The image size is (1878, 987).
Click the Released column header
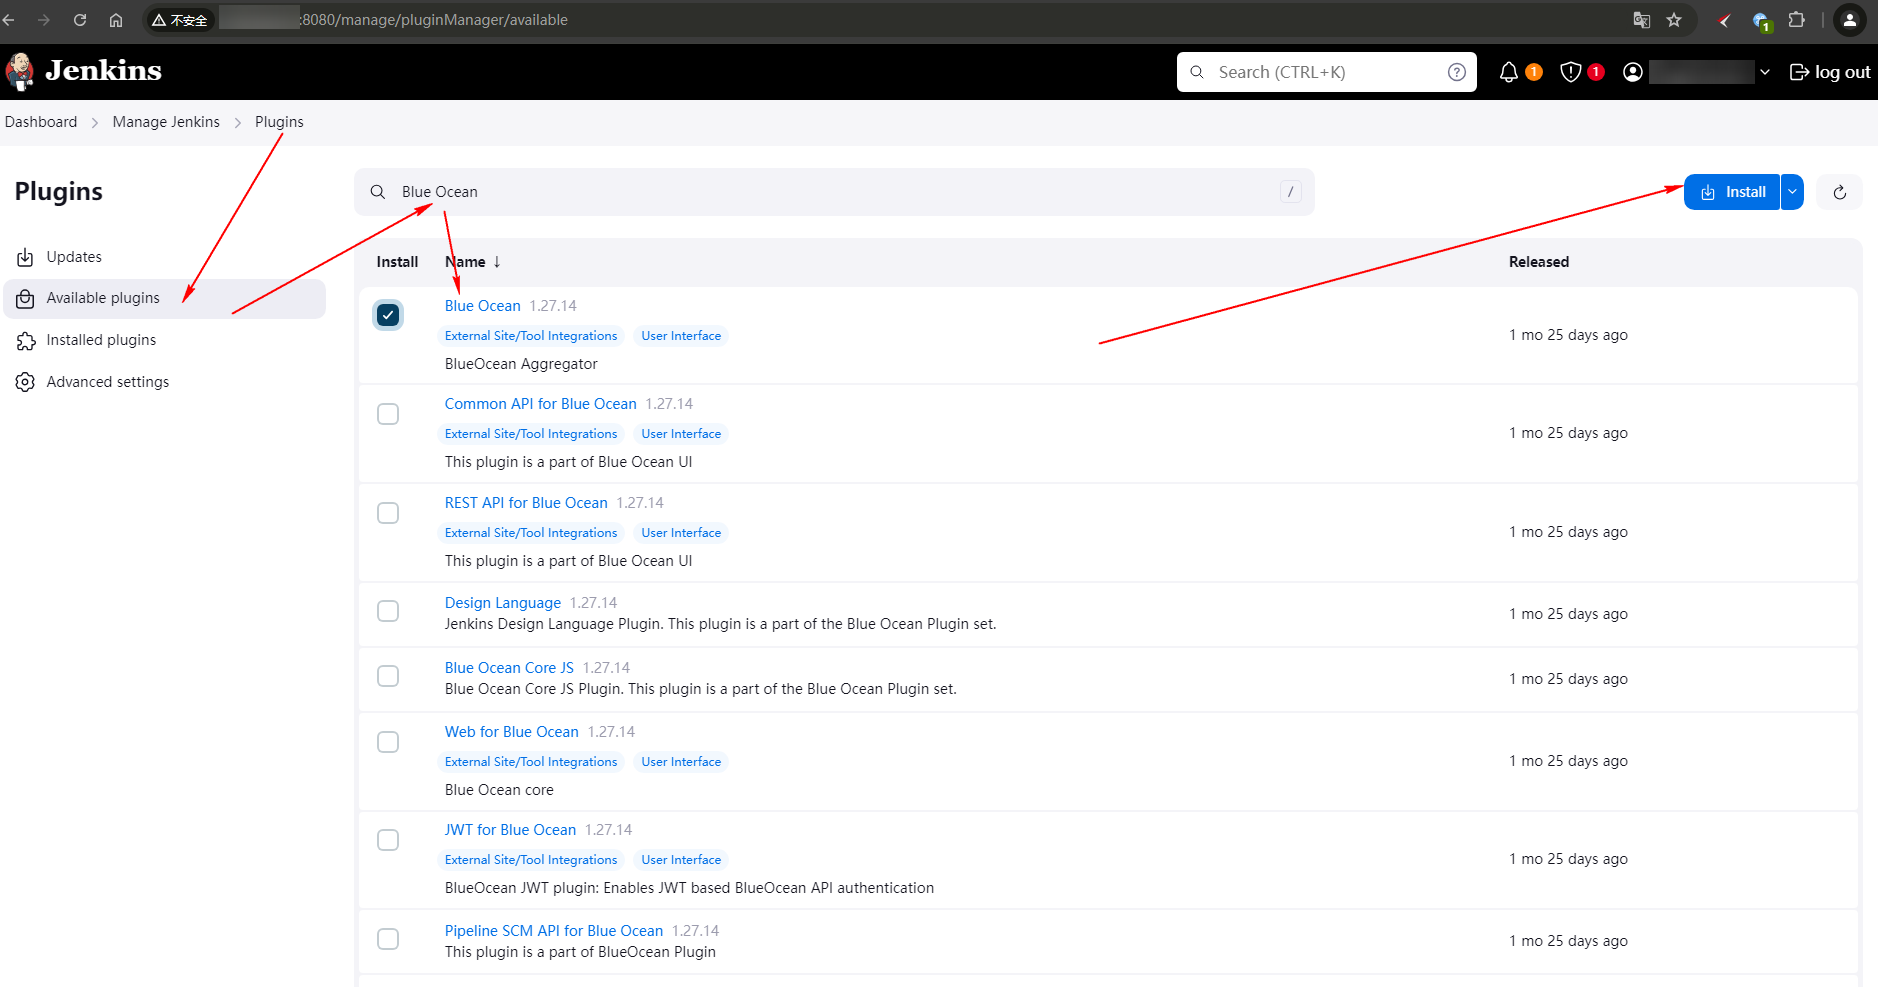(1539, 262)
